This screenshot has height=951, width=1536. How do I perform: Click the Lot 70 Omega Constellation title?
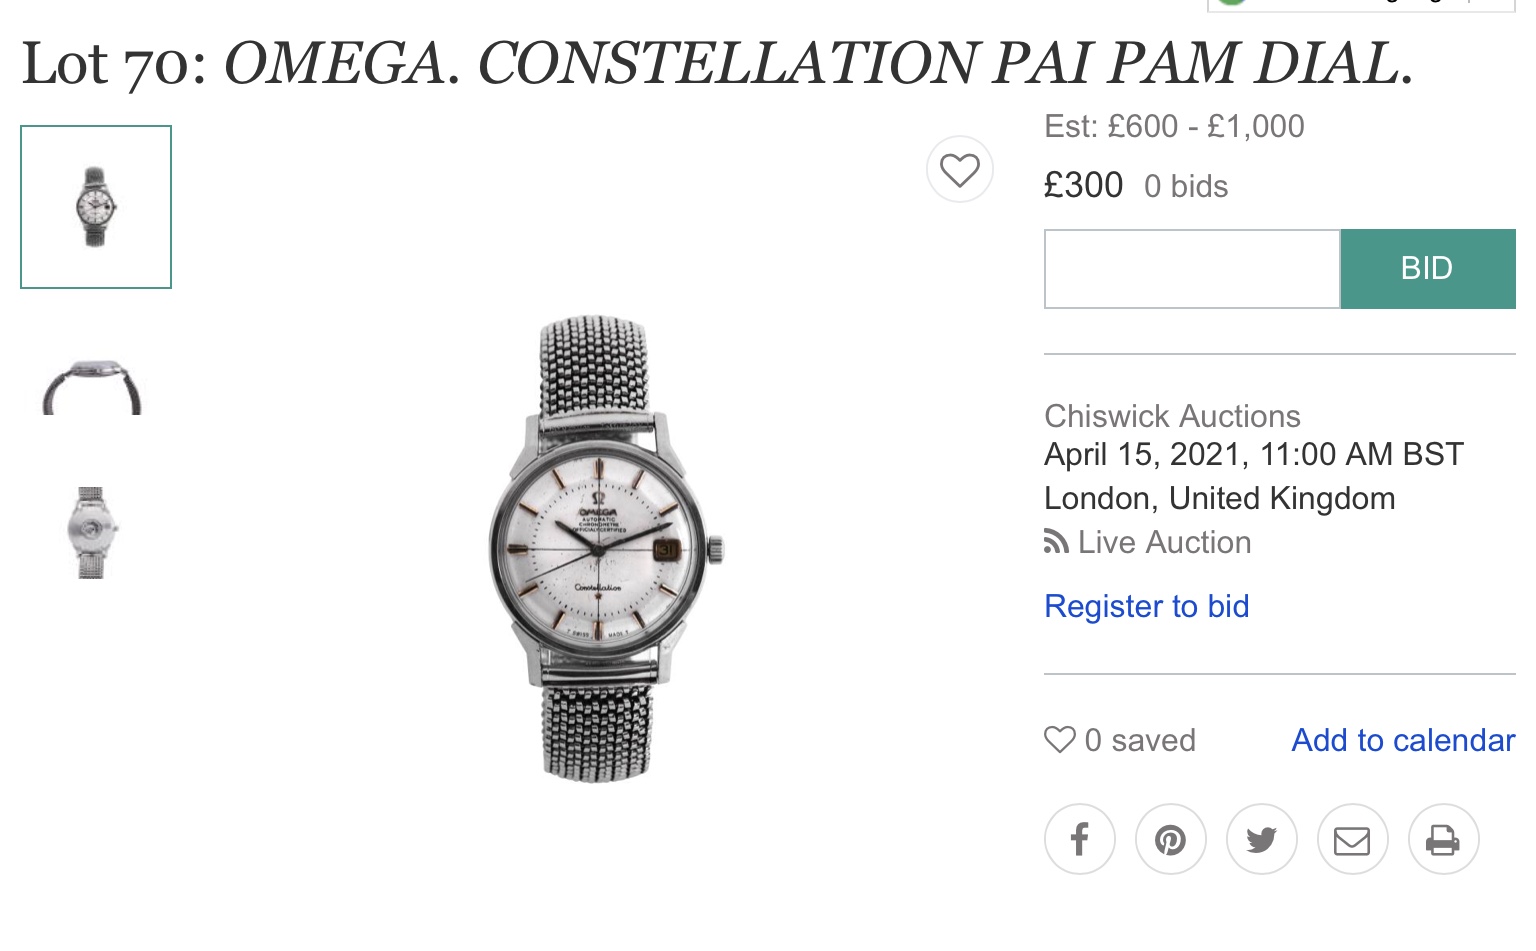pos(716,63)
